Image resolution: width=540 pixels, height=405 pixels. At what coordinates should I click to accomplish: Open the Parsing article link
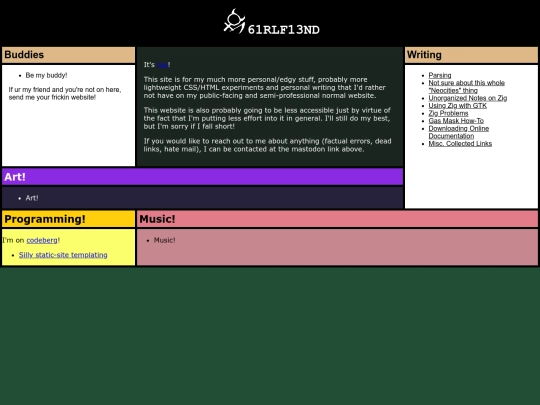pyautogui.click(x=440, y=75)
